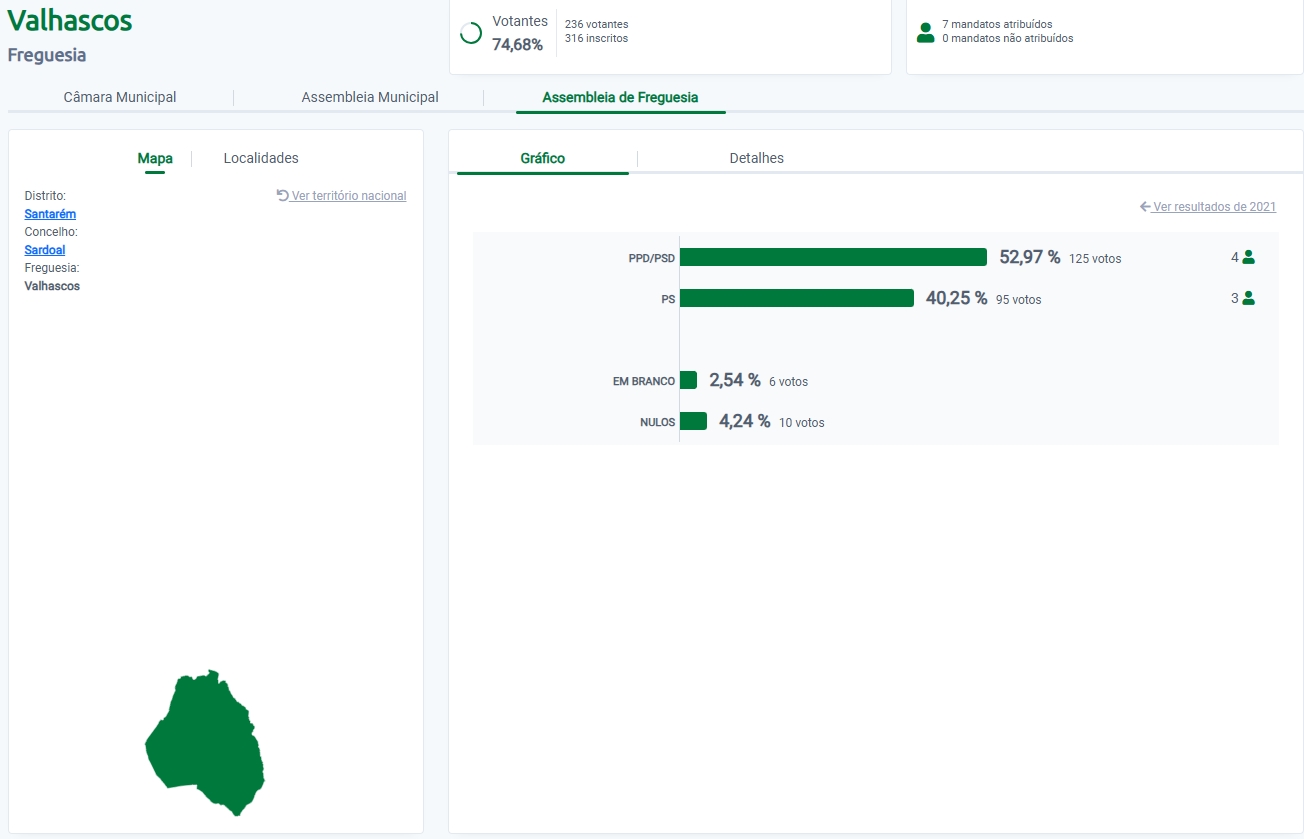Image resolution: width=1304 pixels, height=839 pixels.
Task: Switch to the Assembleia Municipal tab
Action: [x=370, y=98]
